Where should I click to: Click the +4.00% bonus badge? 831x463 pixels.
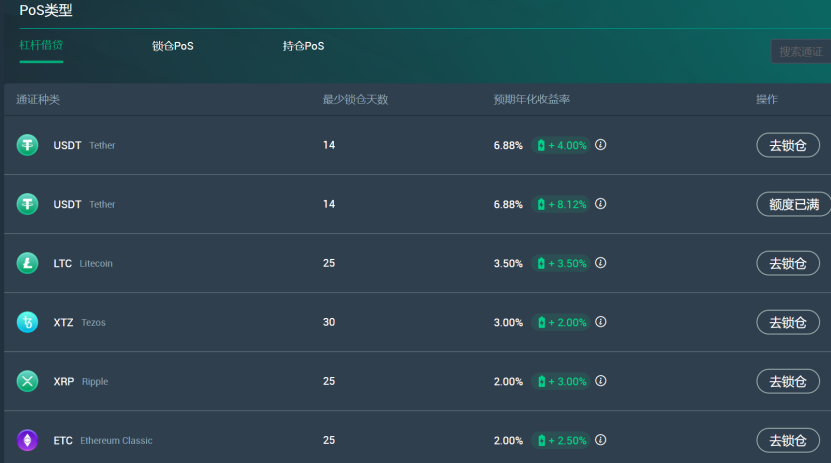pyautogui.click(x=561, y=145)
